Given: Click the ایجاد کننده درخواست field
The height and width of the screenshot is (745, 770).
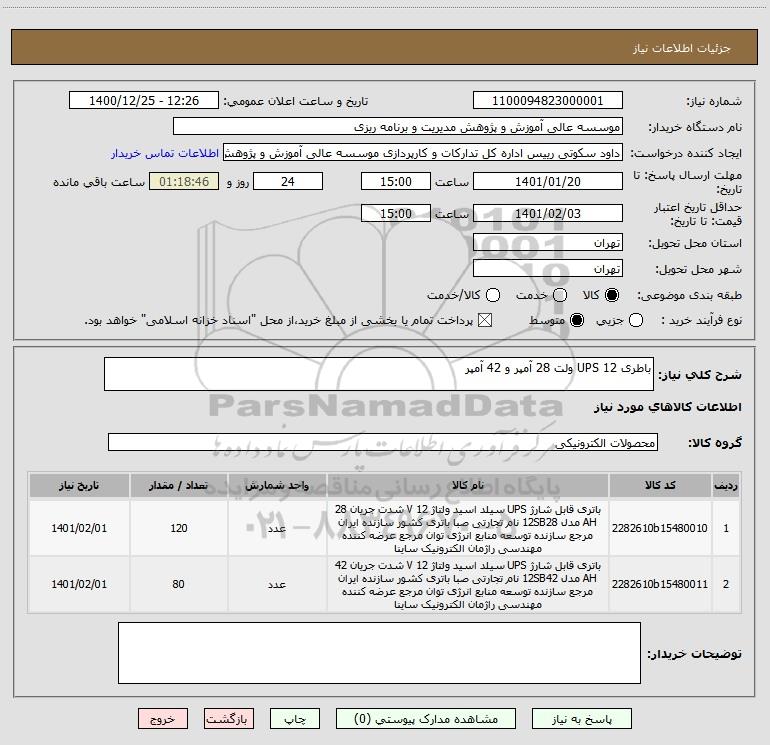Looking at the screenshot, I should 423,153.
